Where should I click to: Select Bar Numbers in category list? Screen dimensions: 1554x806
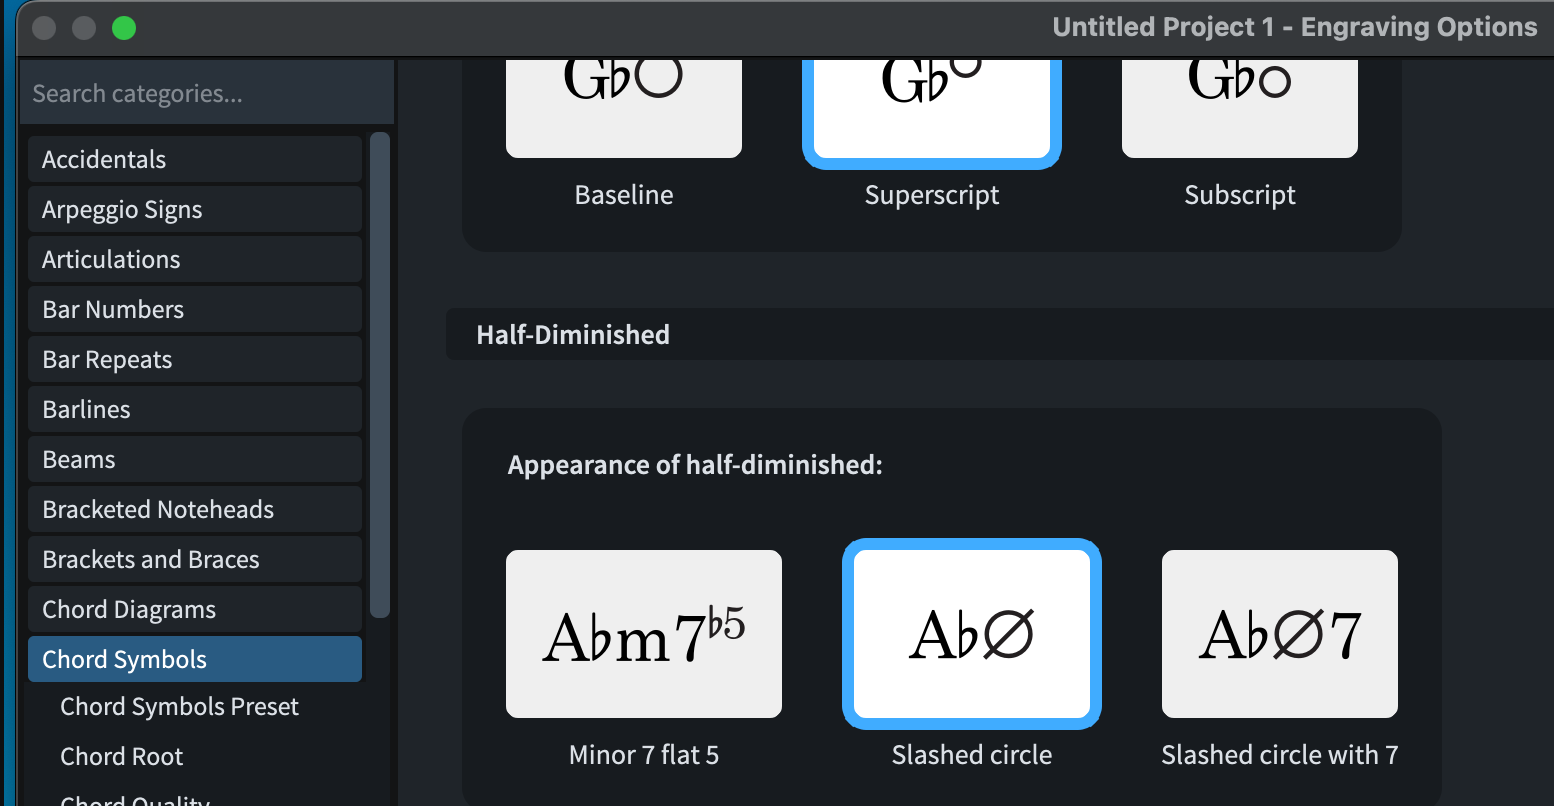click(194, 310)
